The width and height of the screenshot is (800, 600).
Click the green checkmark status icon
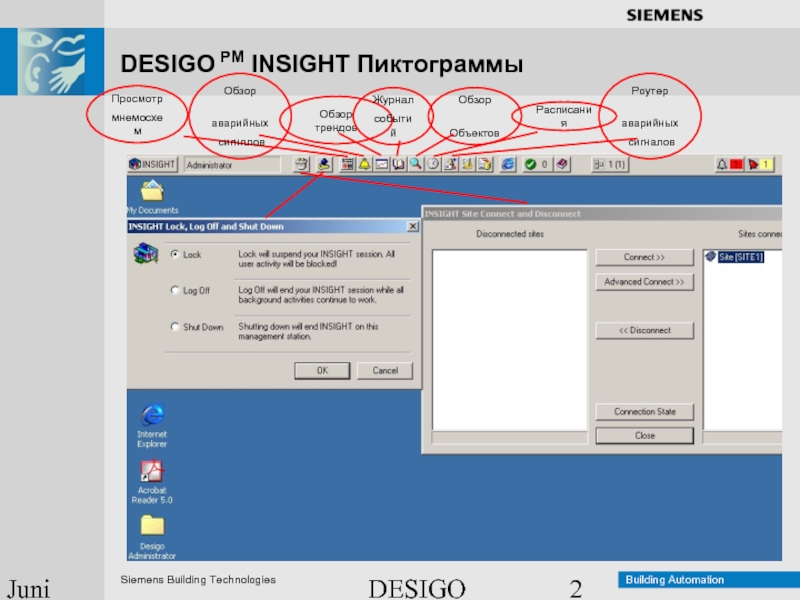tap(531, 164)
